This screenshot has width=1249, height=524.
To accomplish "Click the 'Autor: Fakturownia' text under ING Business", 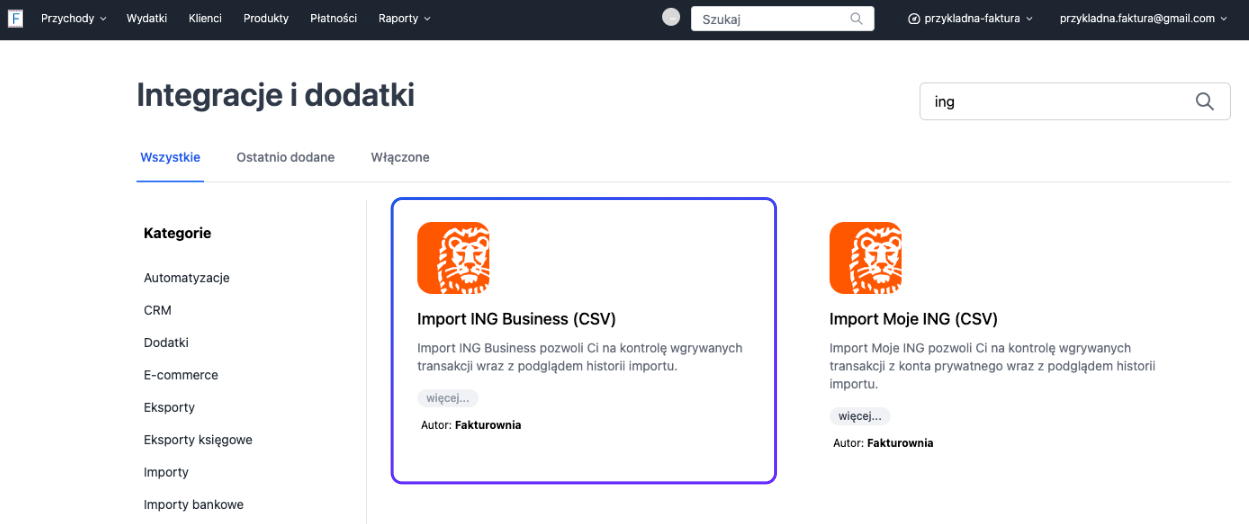I will (471, 425).
